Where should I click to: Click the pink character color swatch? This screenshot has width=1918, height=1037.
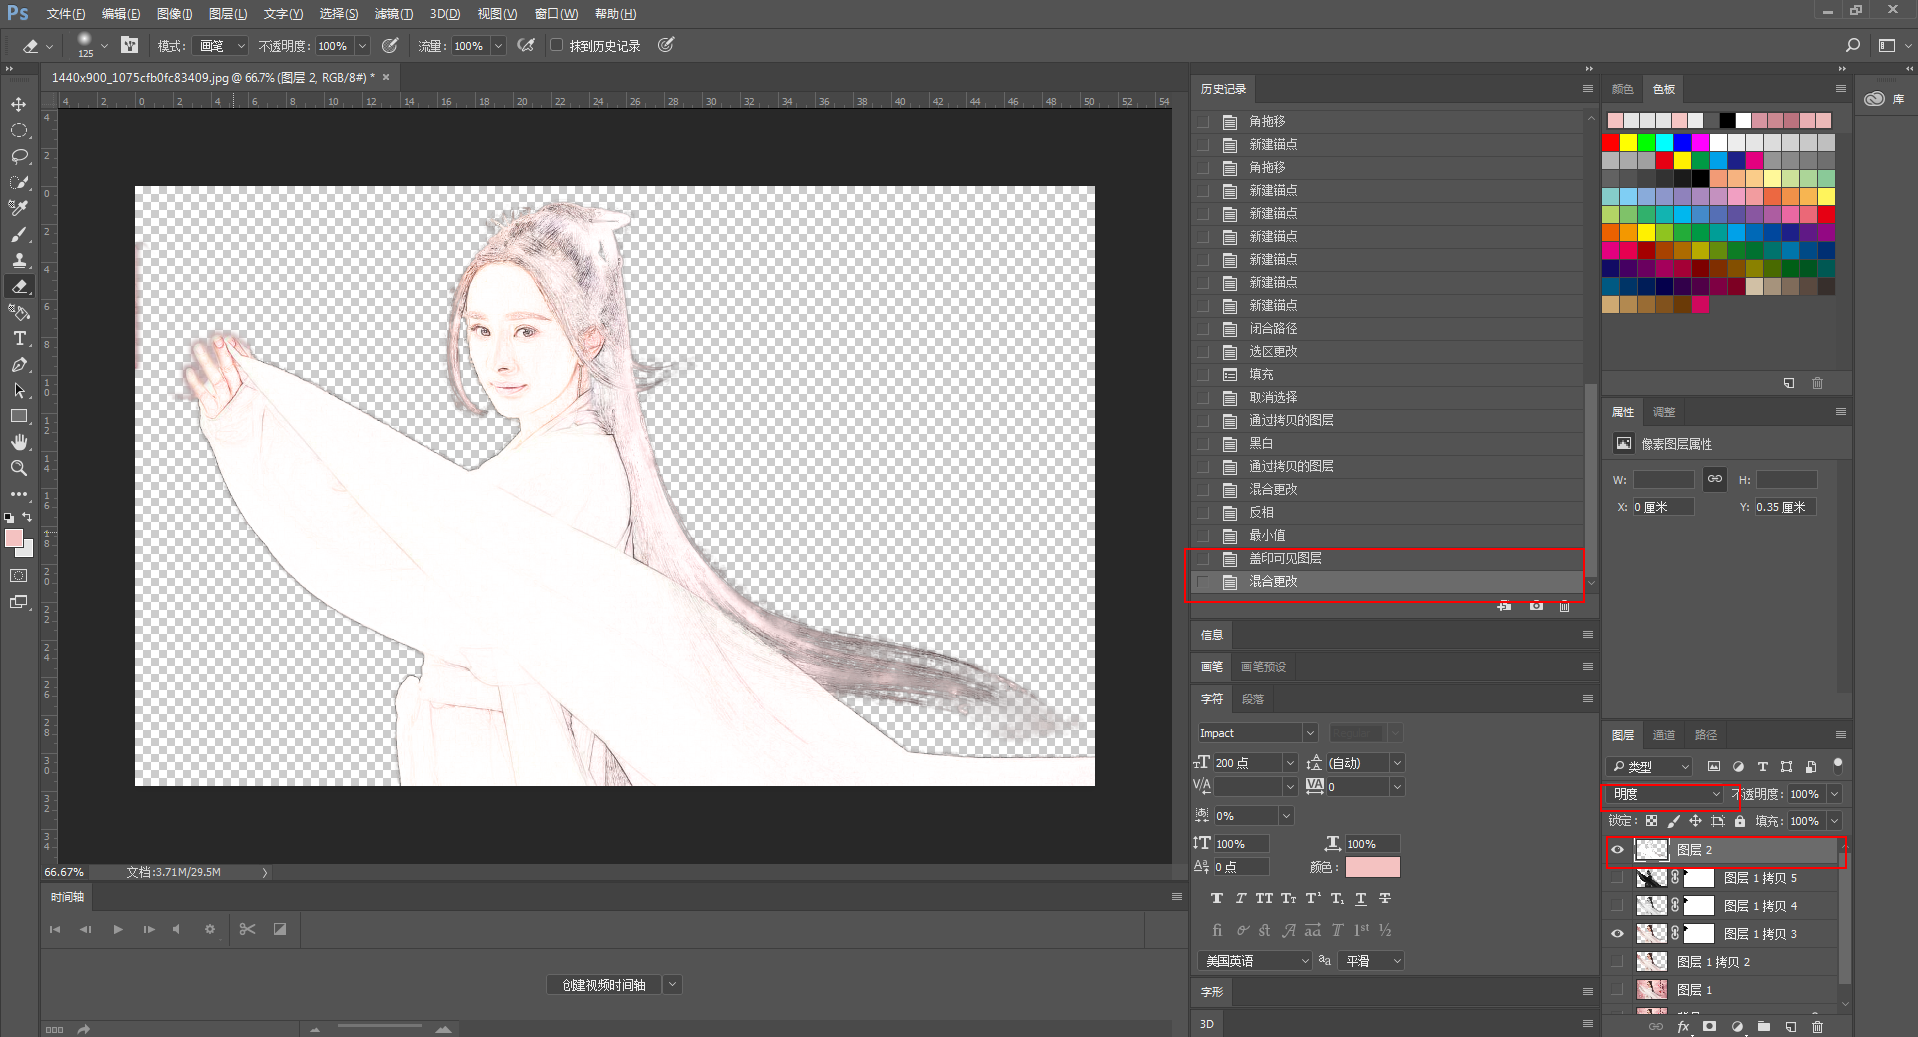pyautogui.click(x=1372, y=867)
